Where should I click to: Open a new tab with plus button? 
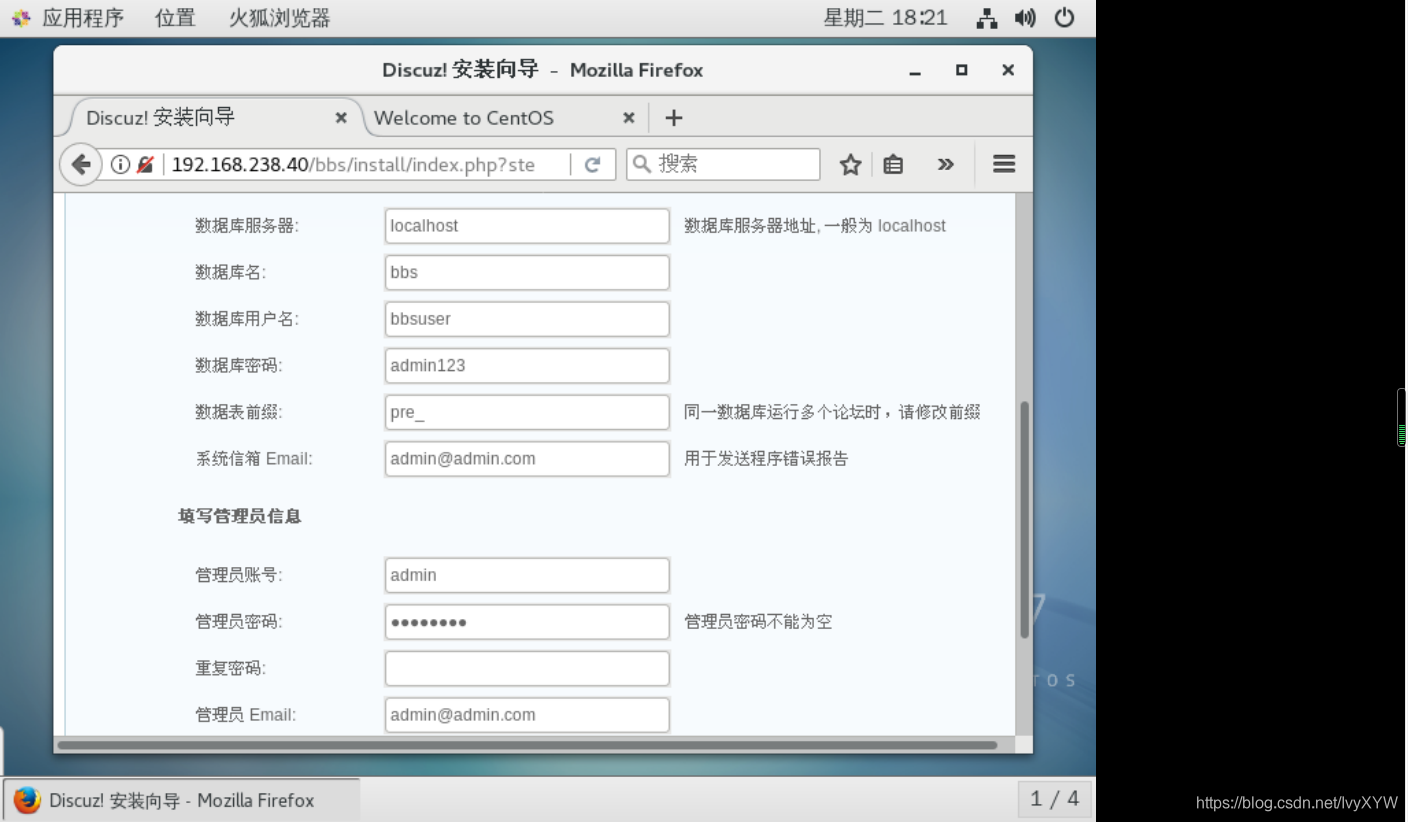[x=674, y=117]
